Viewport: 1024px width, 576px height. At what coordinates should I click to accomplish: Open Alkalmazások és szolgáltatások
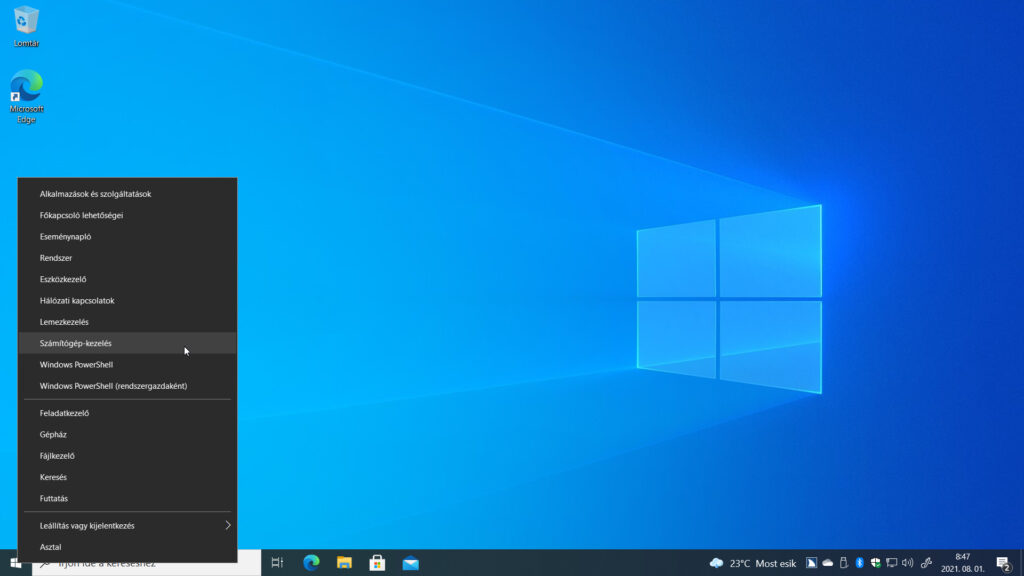pyautogui.click(x=127, y=194)
